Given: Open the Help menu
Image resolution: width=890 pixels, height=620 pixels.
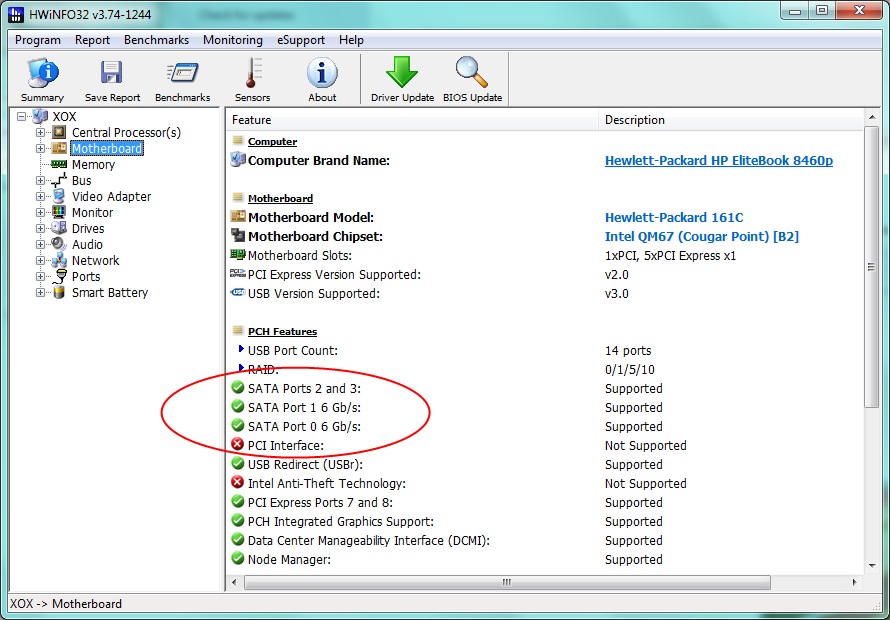Looking at the screenshot, I should click(x=351, y=40).
